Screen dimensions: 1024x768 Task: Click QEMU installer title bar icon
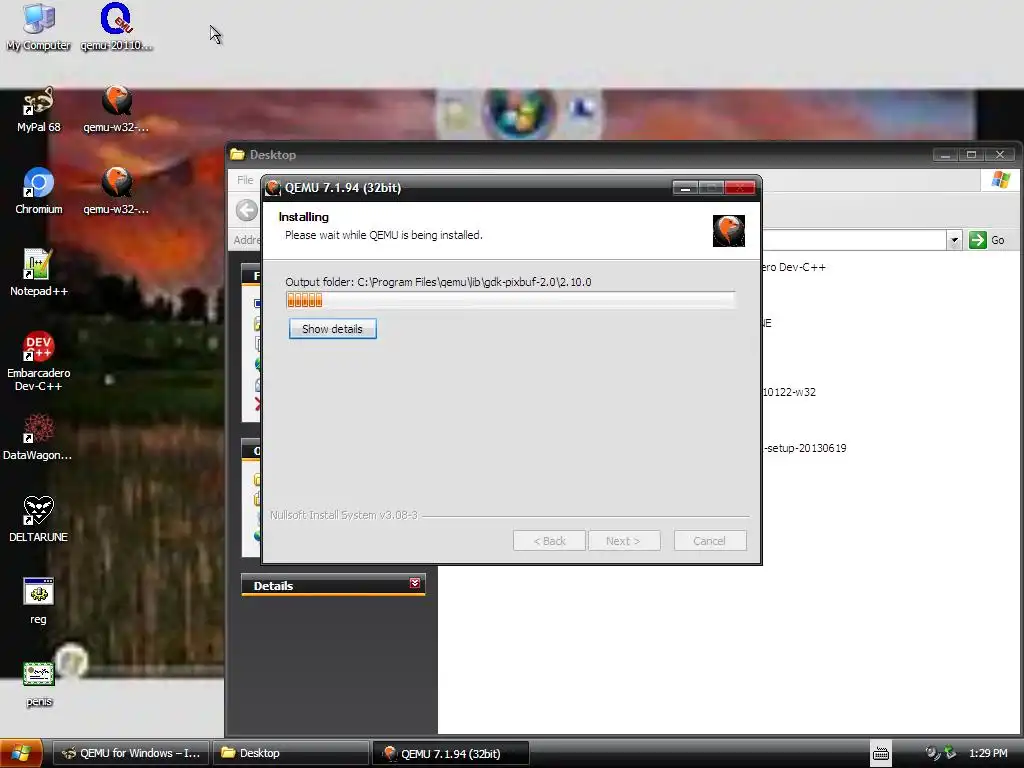point(273,188)
